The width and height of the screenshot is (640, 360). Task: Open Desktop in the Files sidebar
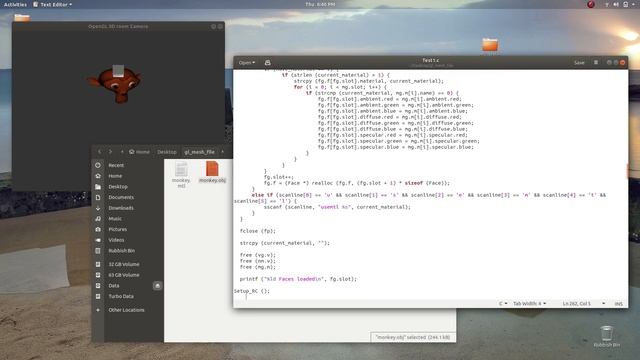[x=128, y=187]
